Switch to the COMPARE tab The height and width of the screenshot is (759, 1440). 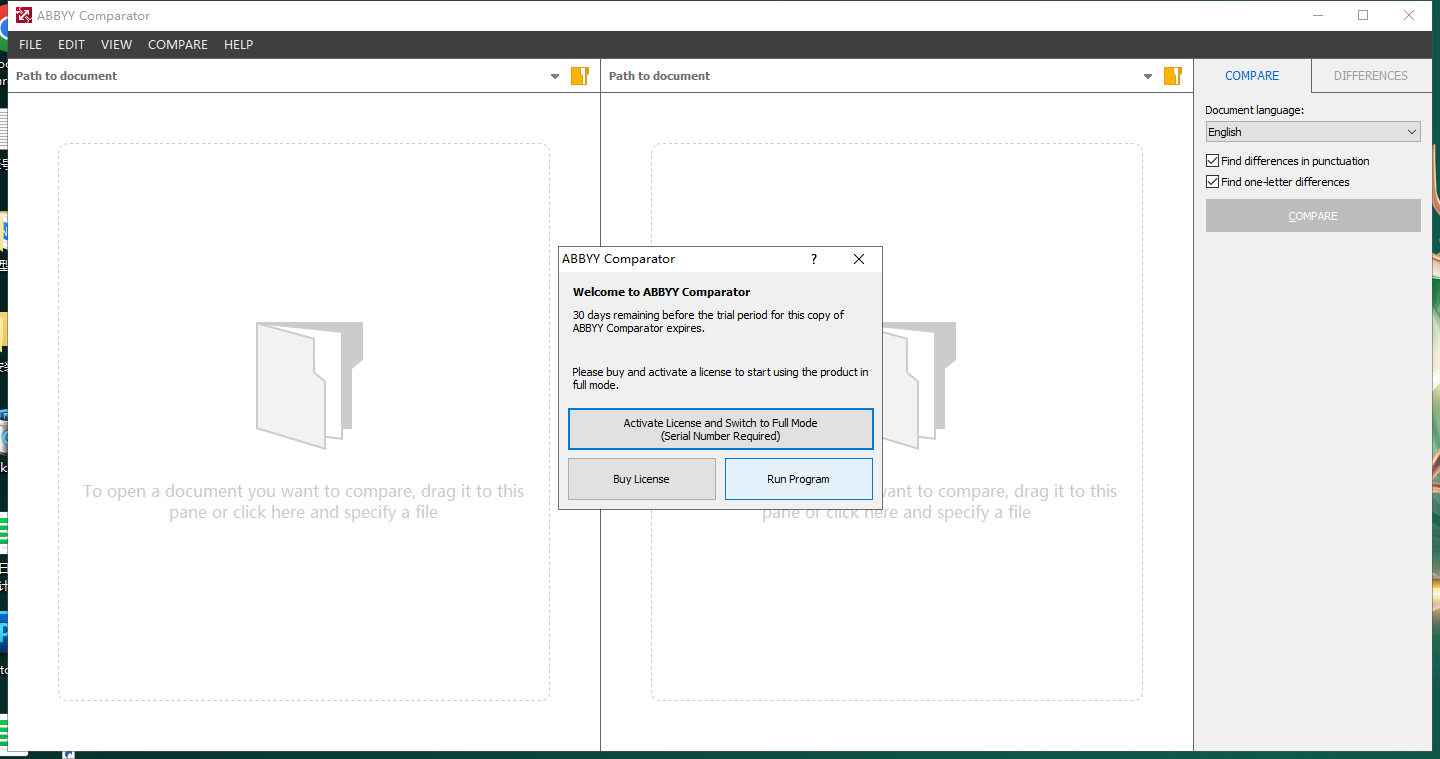[x=1252, y=76]
